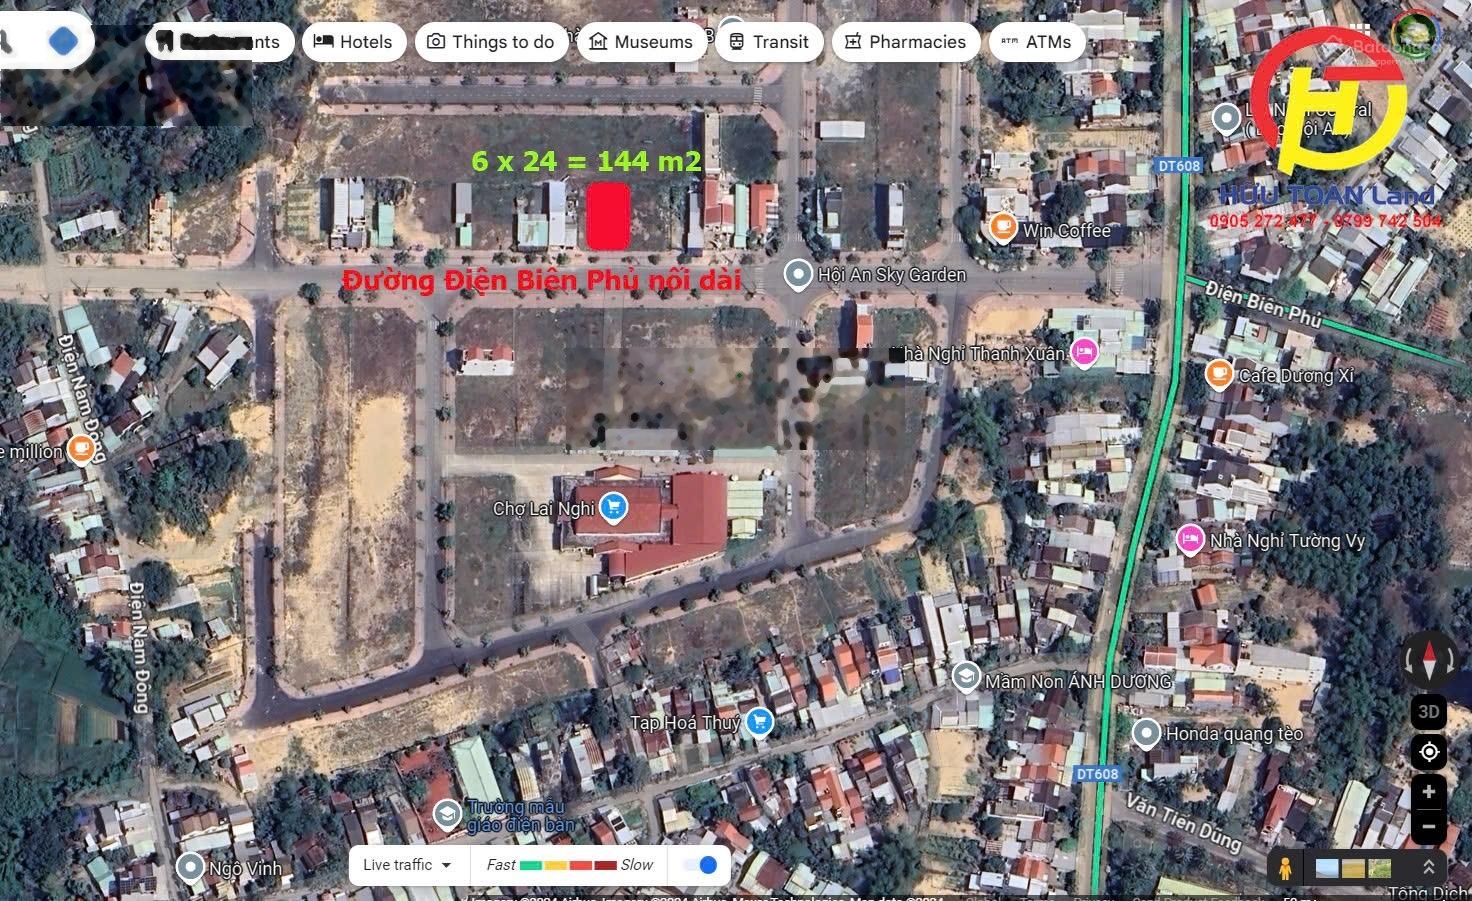
Task: Zoom out with the minus button
Action: 1428,827
